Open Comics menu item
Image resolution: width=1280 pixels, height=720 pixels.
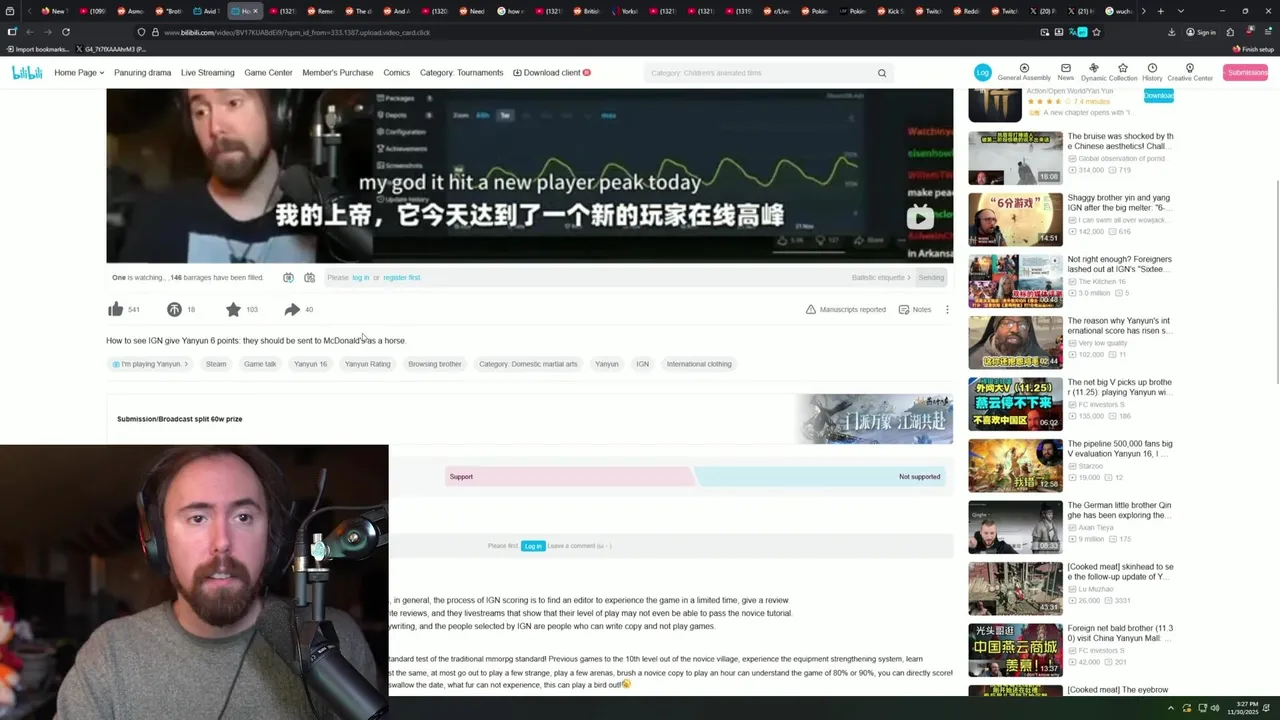coord(396,72)
